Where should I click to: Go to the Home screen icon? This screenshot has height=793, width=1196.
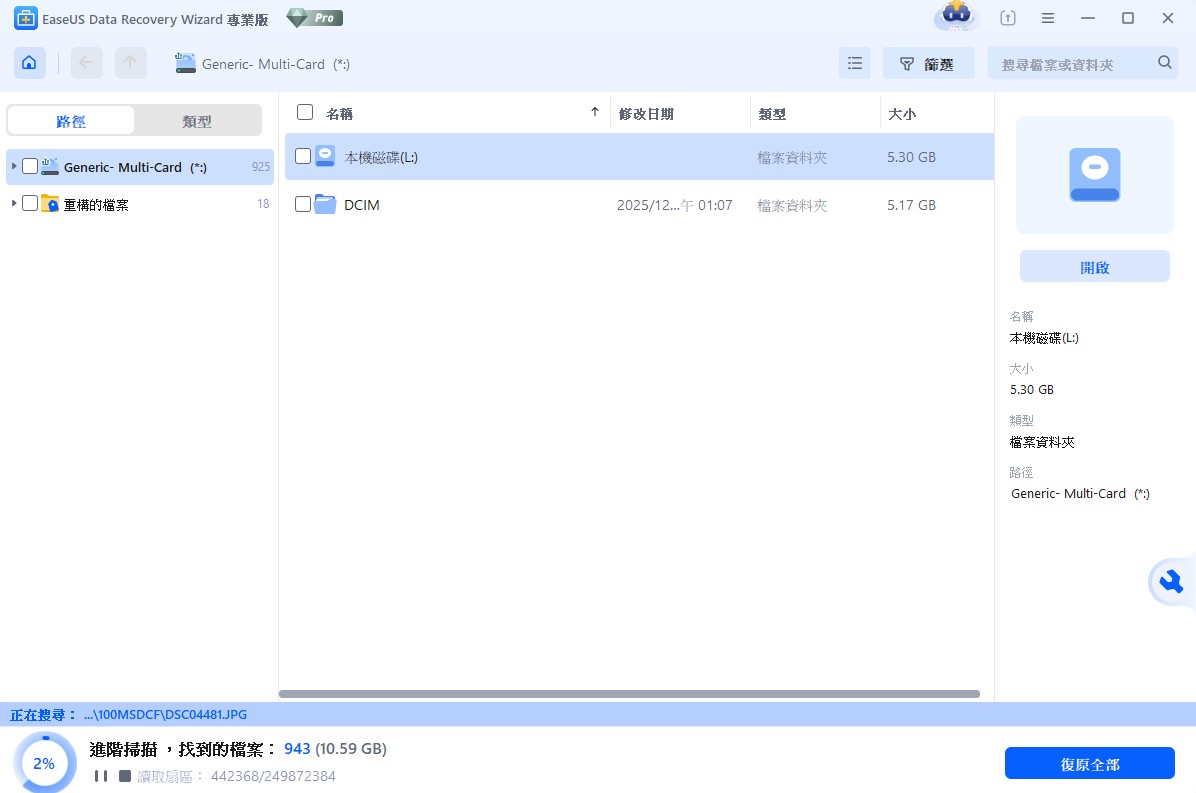click(x=29, y=63)
